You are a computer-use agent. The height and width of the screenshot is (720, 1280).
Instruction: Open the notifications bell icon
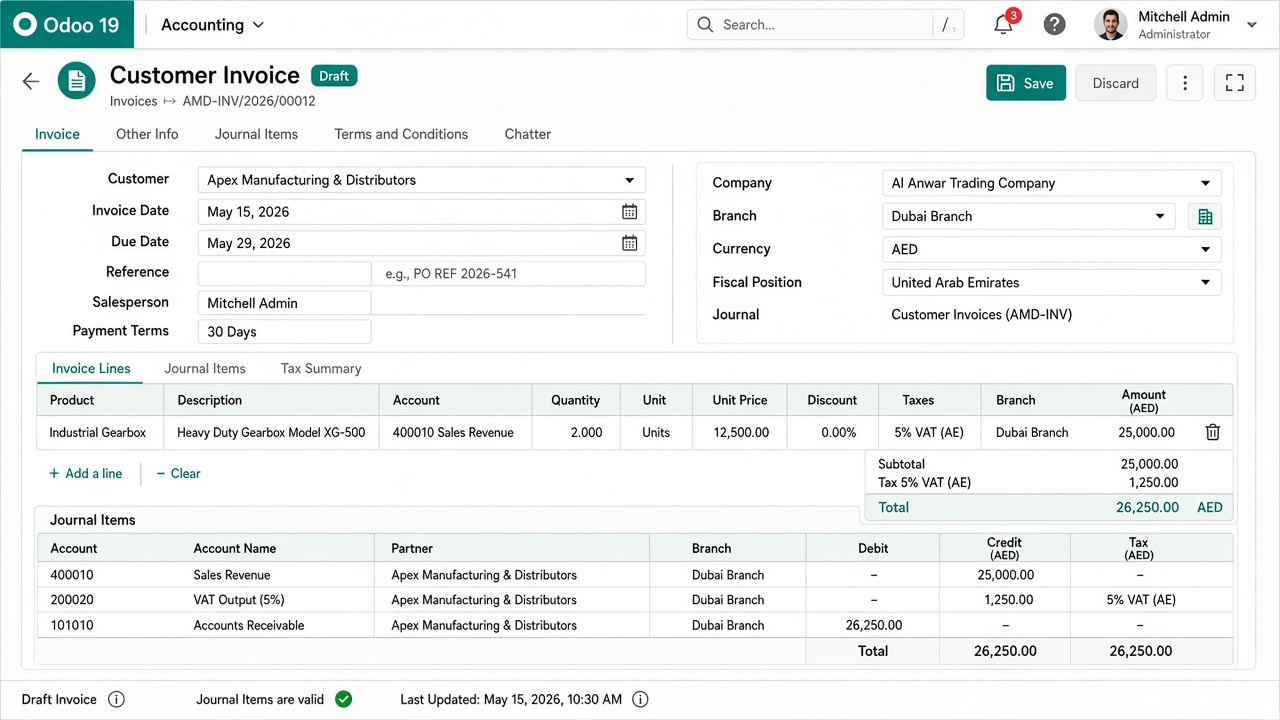(x=1004, y=25)
